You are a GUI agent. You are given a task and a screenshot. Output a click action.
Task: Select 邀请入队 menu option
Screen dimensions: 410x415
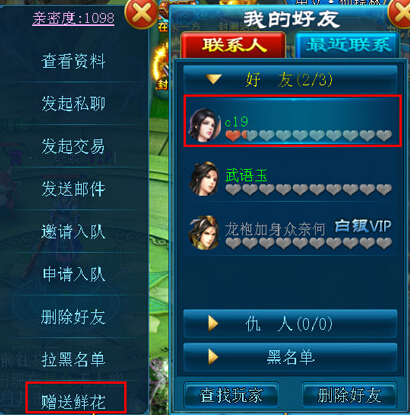(x=73, y=232)
